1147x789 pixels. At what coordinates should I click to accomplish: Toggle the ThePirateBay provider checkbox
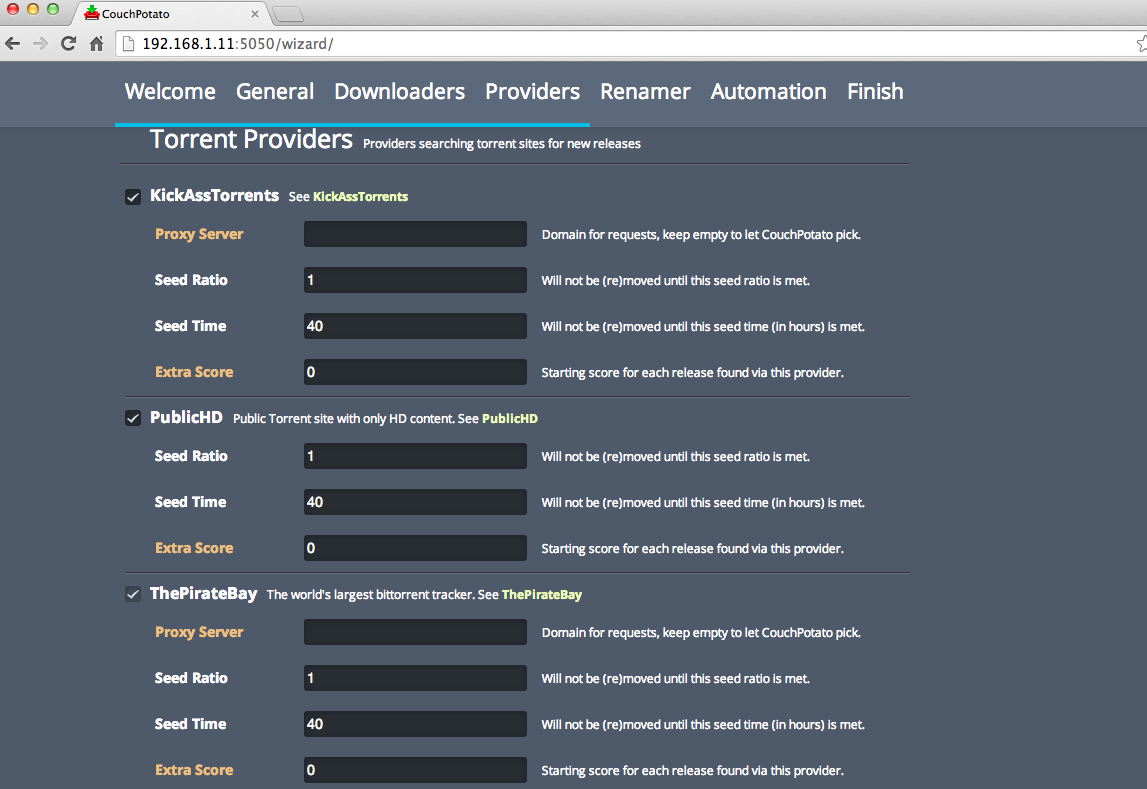click(x=132, y=594)
